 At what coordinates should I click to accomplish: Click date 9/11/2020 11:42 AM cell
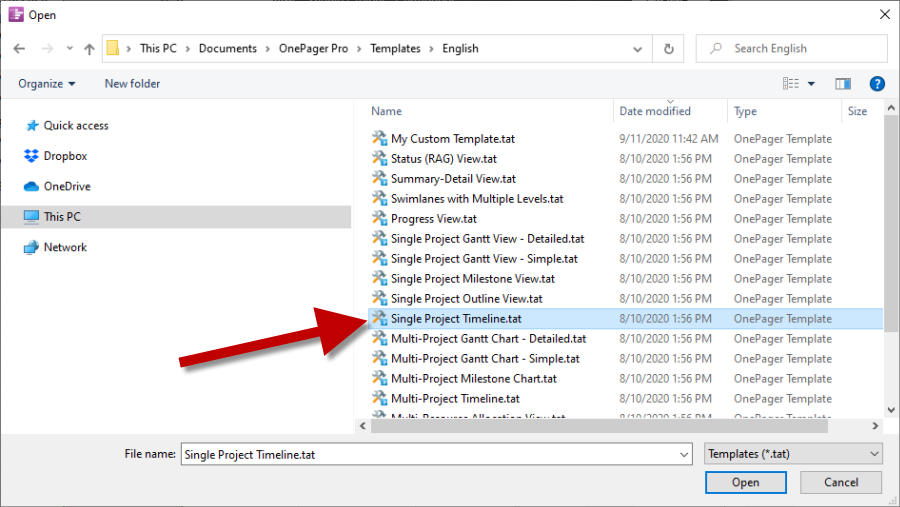(x=669, y=139)
